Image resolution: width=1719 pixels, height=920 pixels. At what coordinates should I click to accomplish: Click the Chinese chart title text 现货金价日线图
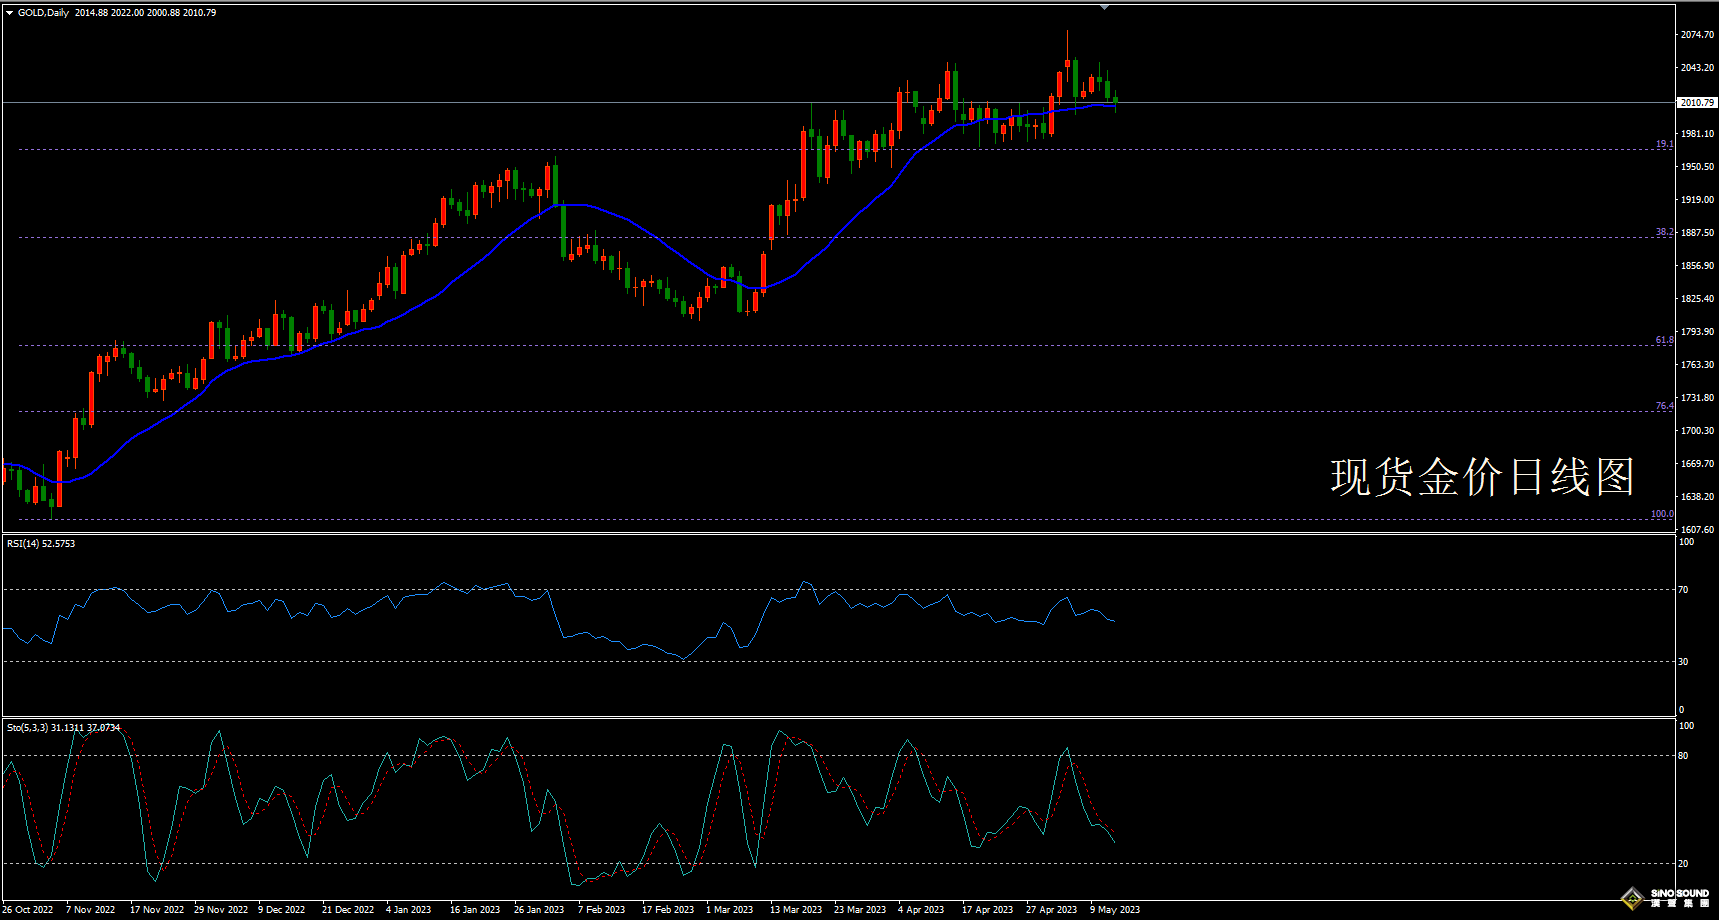tap(1481, 477)
